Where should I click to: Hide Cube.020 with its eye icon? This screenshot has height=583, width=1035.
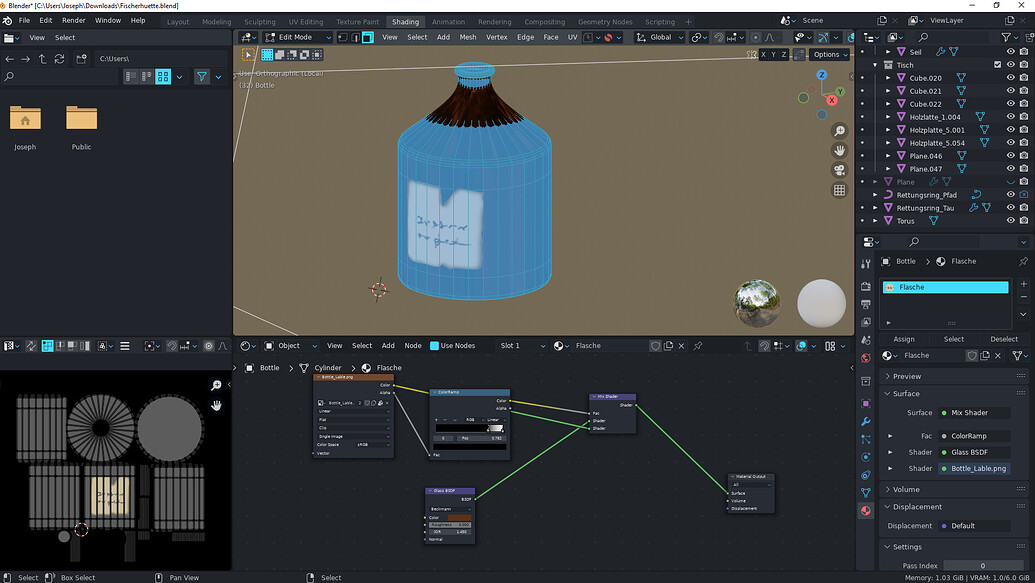(x=1010, y=78)
